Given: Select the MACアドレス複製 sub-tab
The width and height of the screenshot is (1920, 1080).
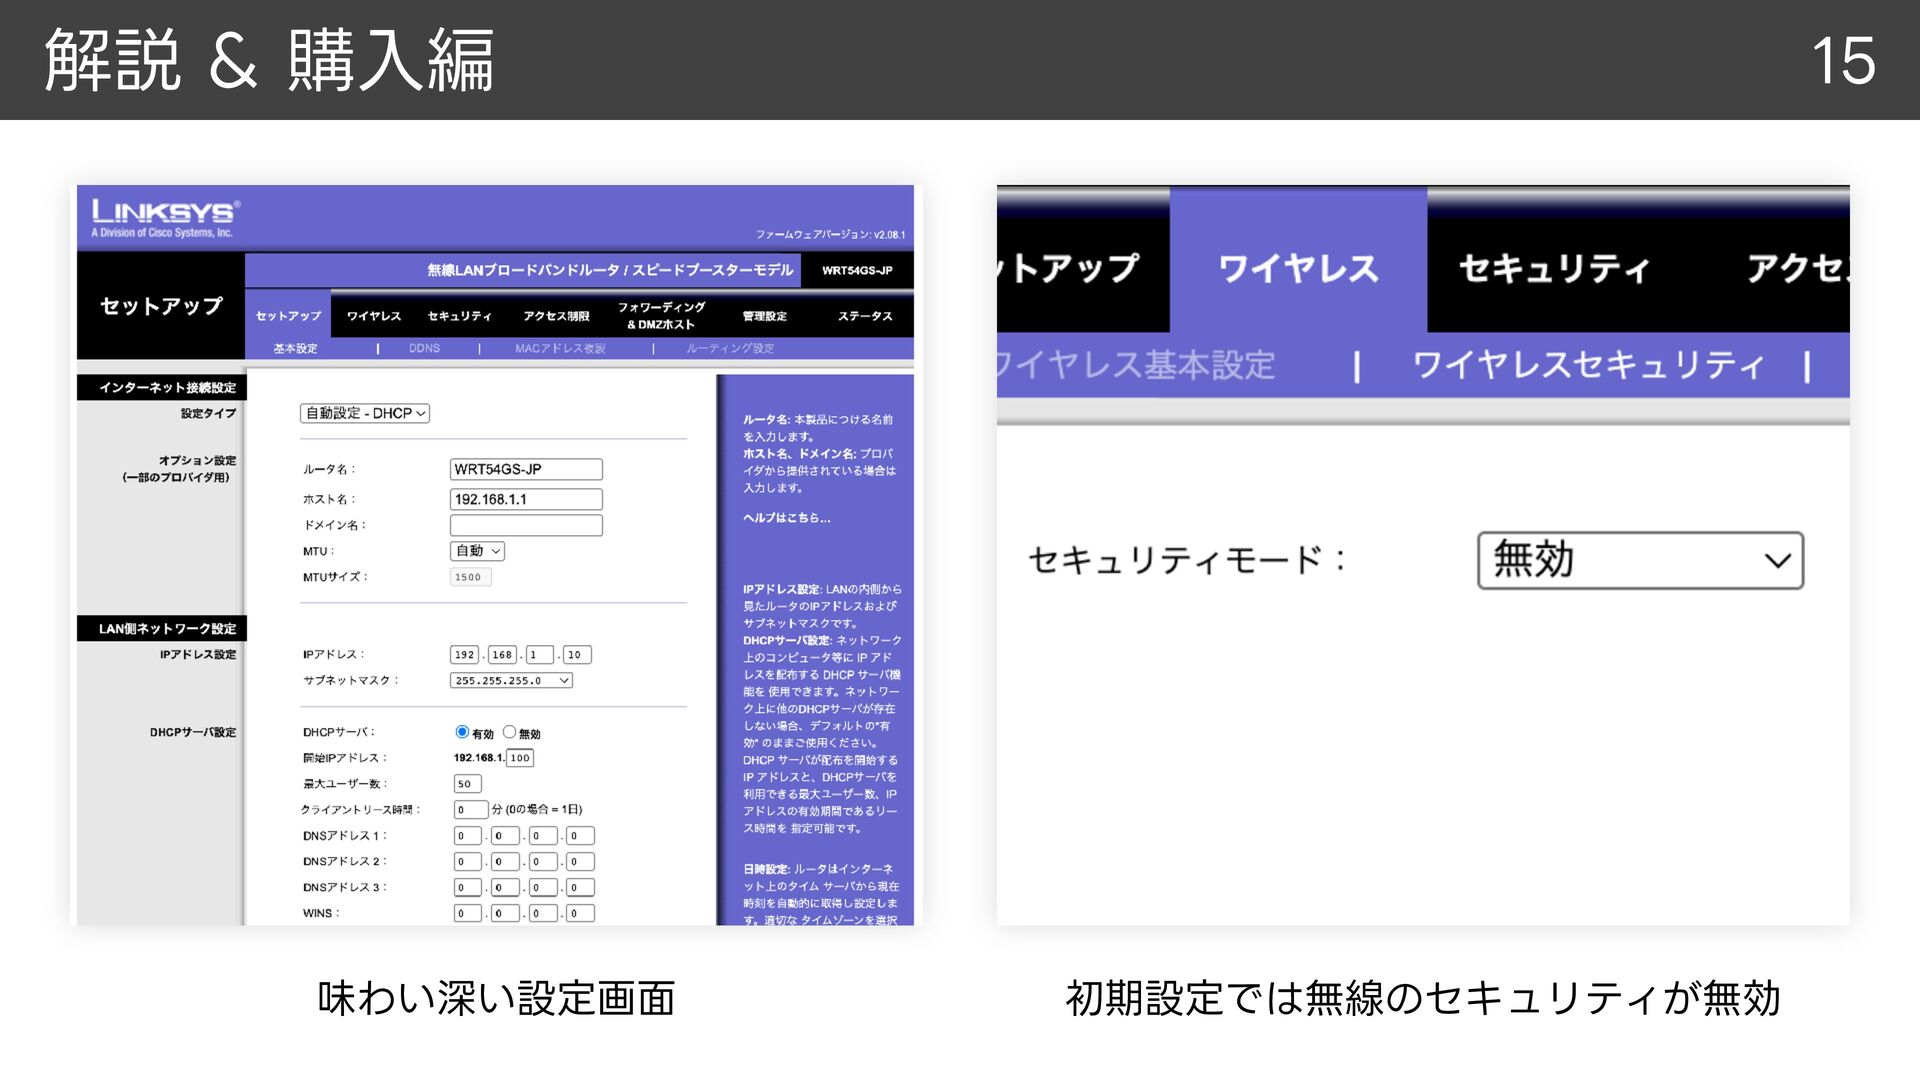Looking at the screenshot, I should (560, 348).
